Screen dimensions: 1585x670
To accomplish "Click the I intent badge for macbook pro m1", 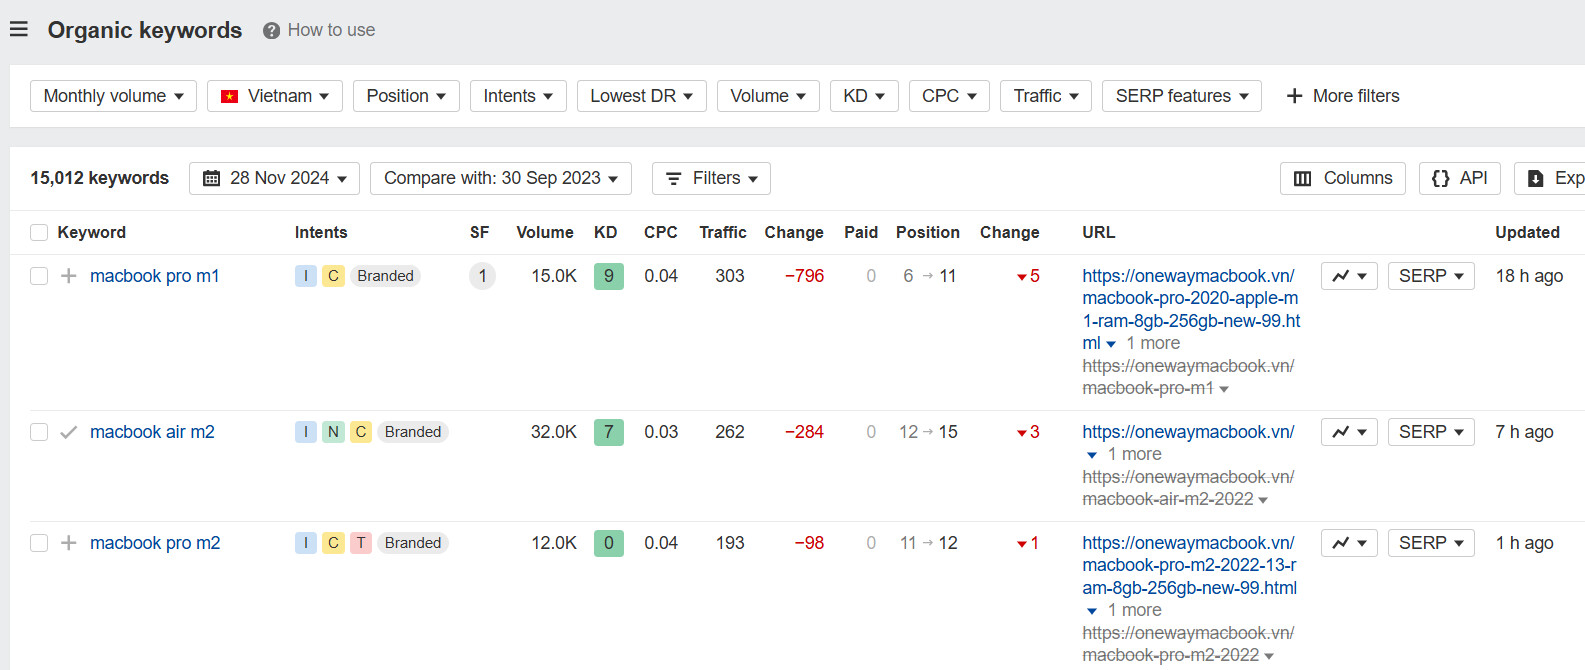I will click(x=306, y=276).
